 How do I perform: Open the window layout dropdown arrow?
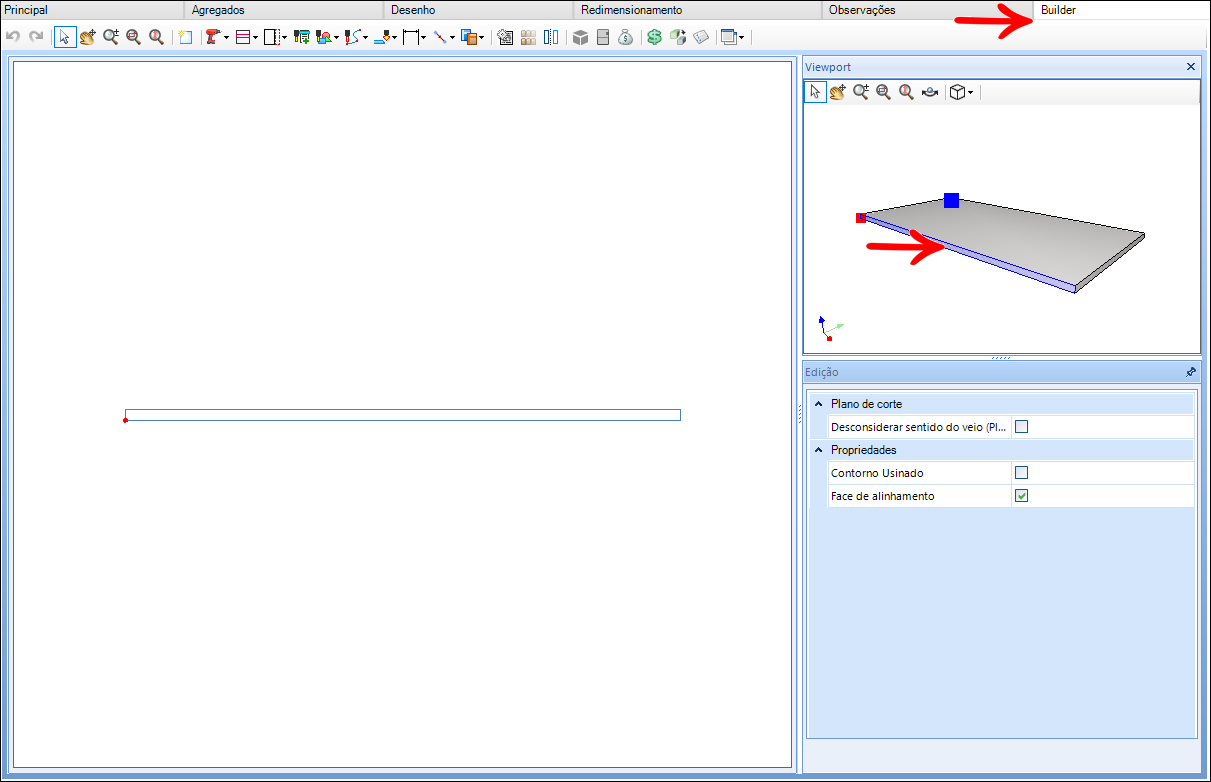pyautogui.click(x=741, y=38)
